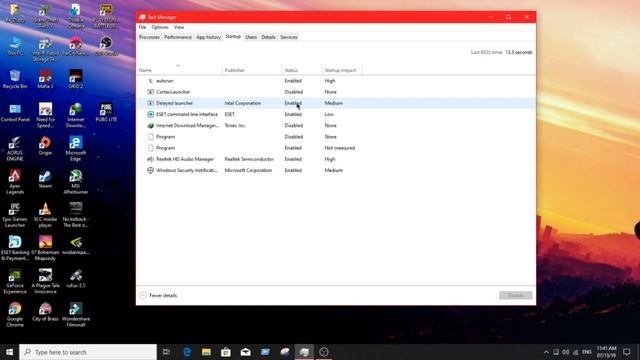Open the VLC media player shortcut
This screenshot has width=640, height=360.
[45, 216]
